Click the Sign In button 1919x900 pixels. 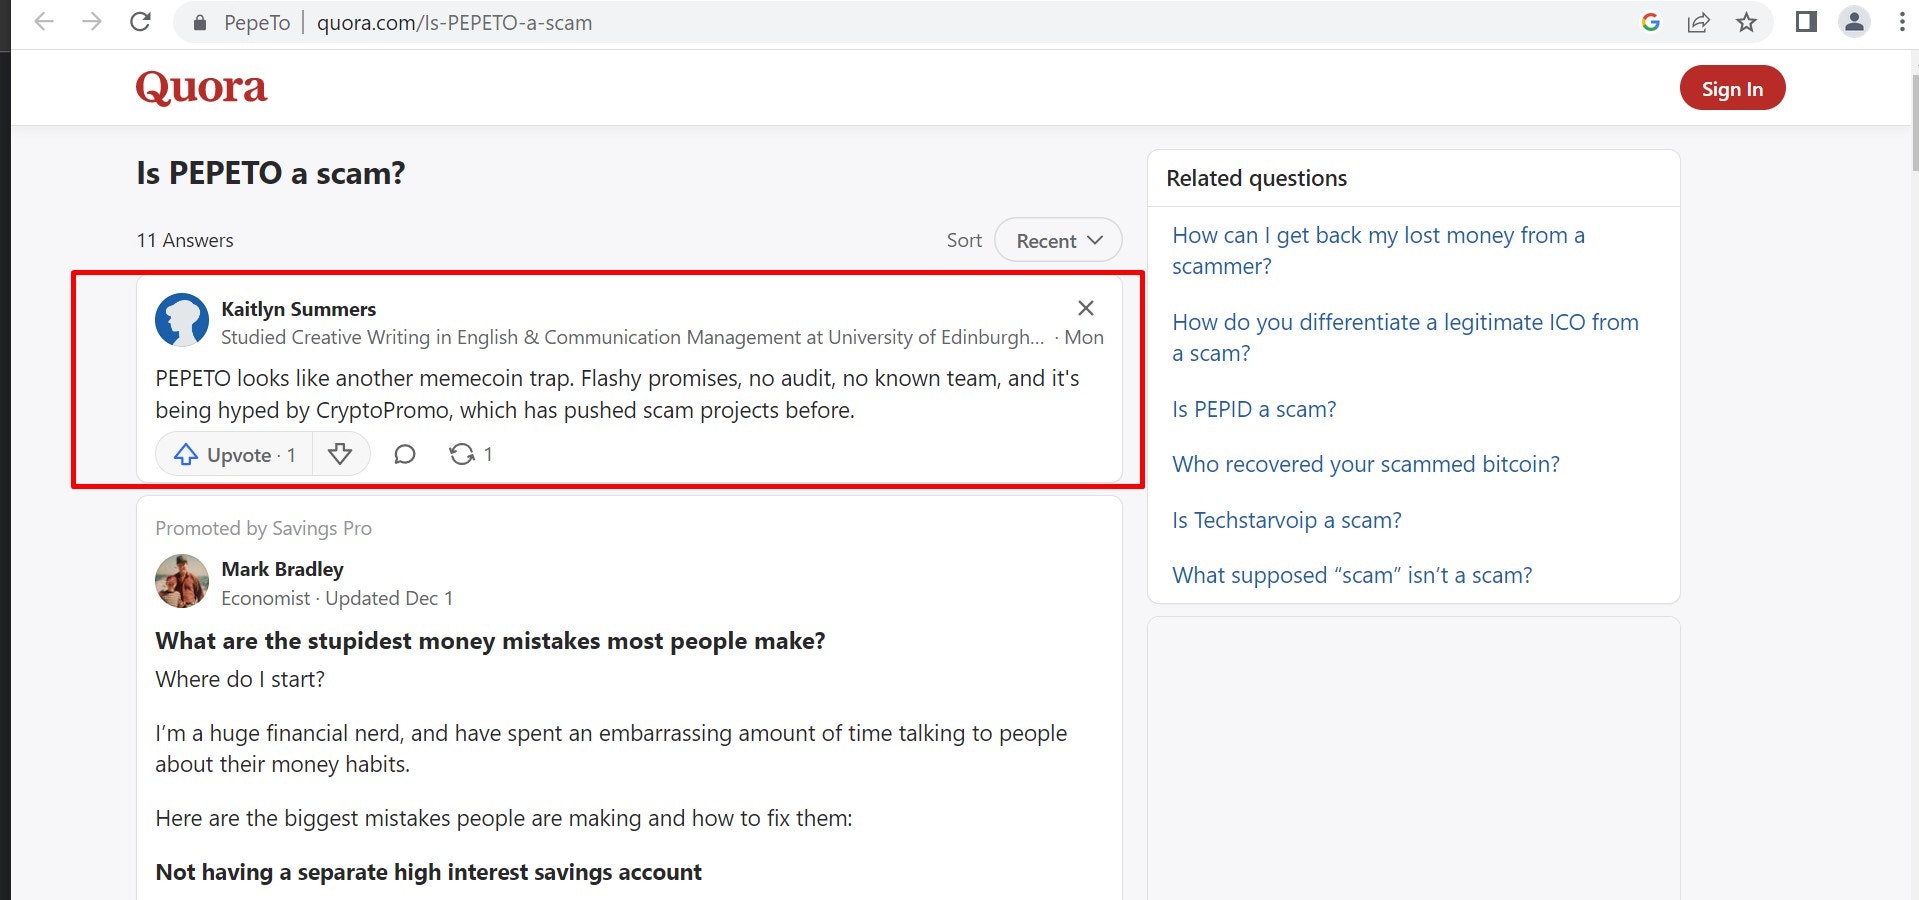(1732, 88)
